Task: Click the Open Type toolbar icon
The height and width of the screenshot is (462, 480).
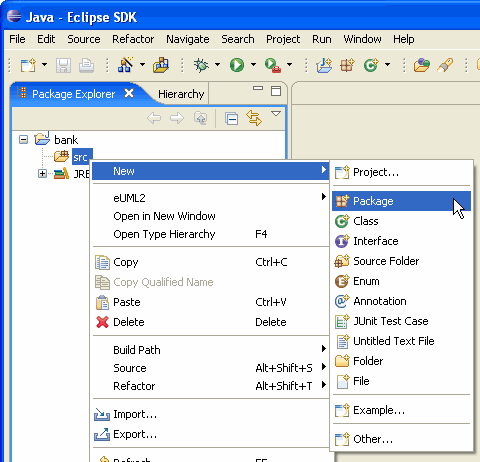Action: click(422, 65)
